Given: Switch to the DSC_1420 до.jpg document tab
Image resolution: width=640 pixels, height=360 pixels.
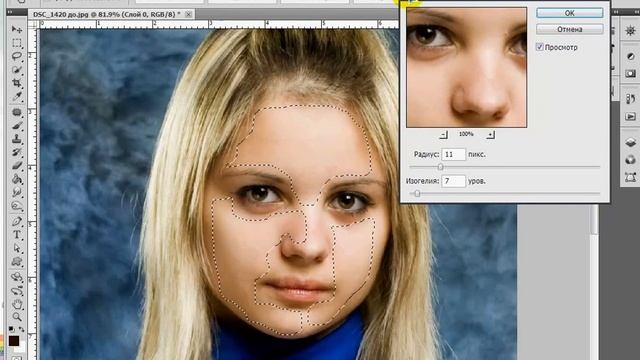Looking at the screenshot, I should [x=107, y=14].
